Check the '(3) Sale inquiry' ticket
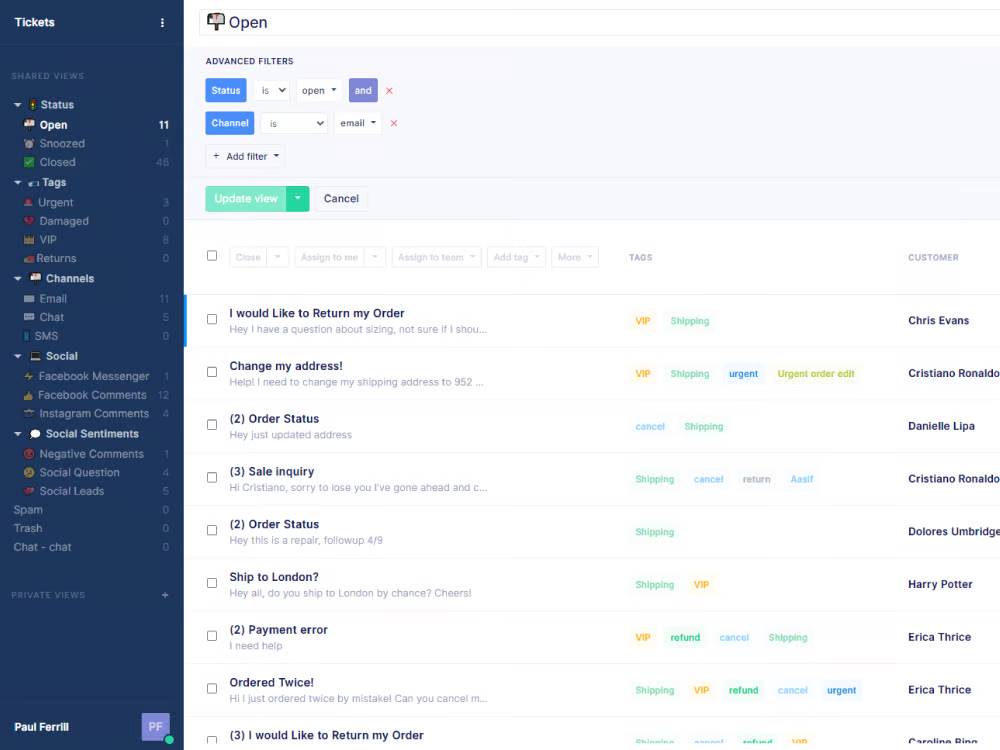The height and width of the screenshot is (750, 1000). point(212,478)
